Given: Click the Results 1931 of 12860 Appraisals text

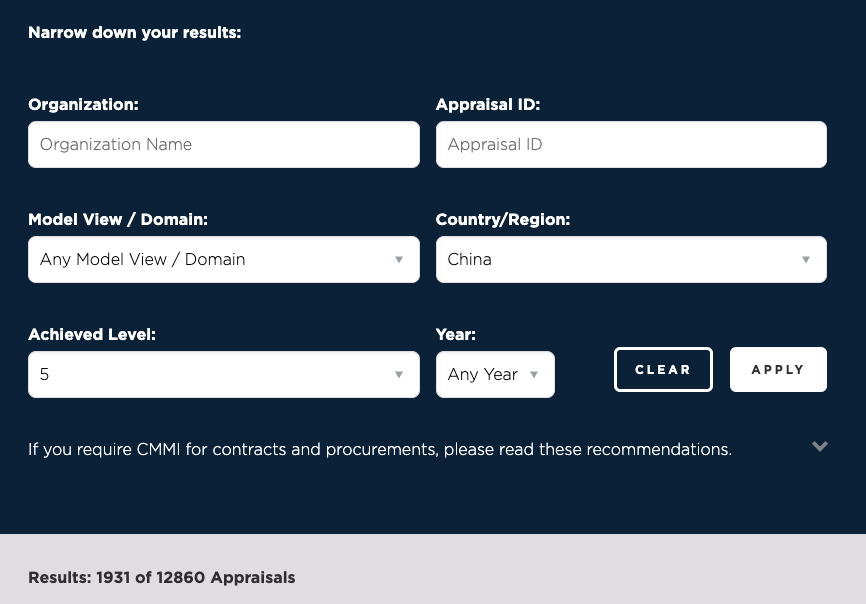Looking at the screenshot, I should click(x=162, y=578).
